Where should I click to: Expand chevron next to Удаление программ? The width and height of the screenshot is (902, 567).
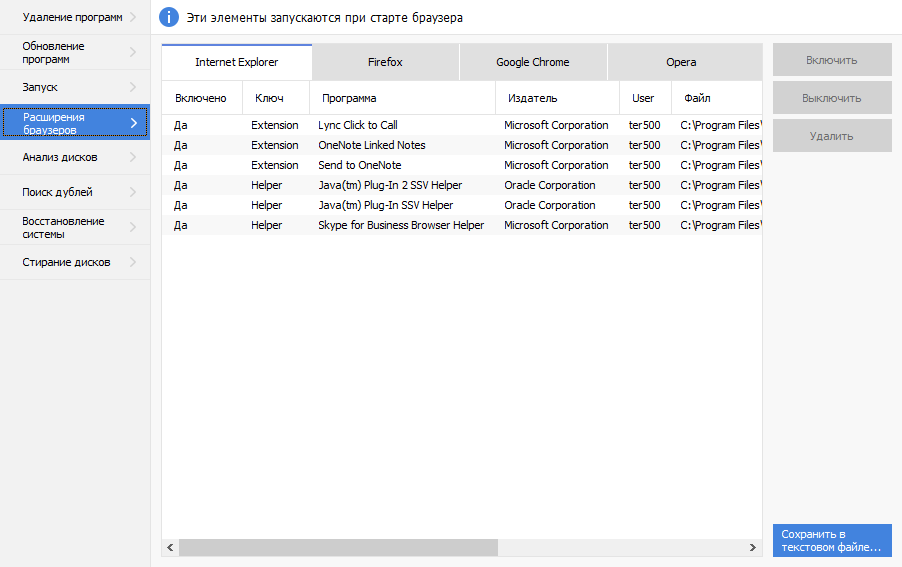click(133, 17)
